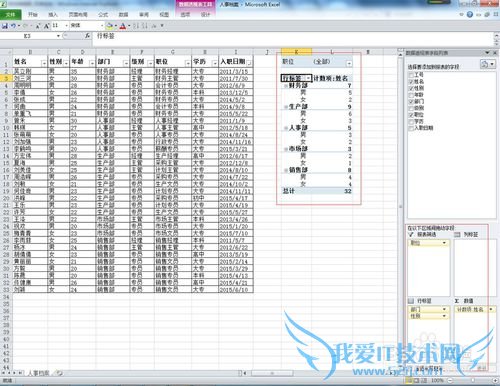Click the insert new worksheet tab icon
500x386 pixels.
pos(59,373)
